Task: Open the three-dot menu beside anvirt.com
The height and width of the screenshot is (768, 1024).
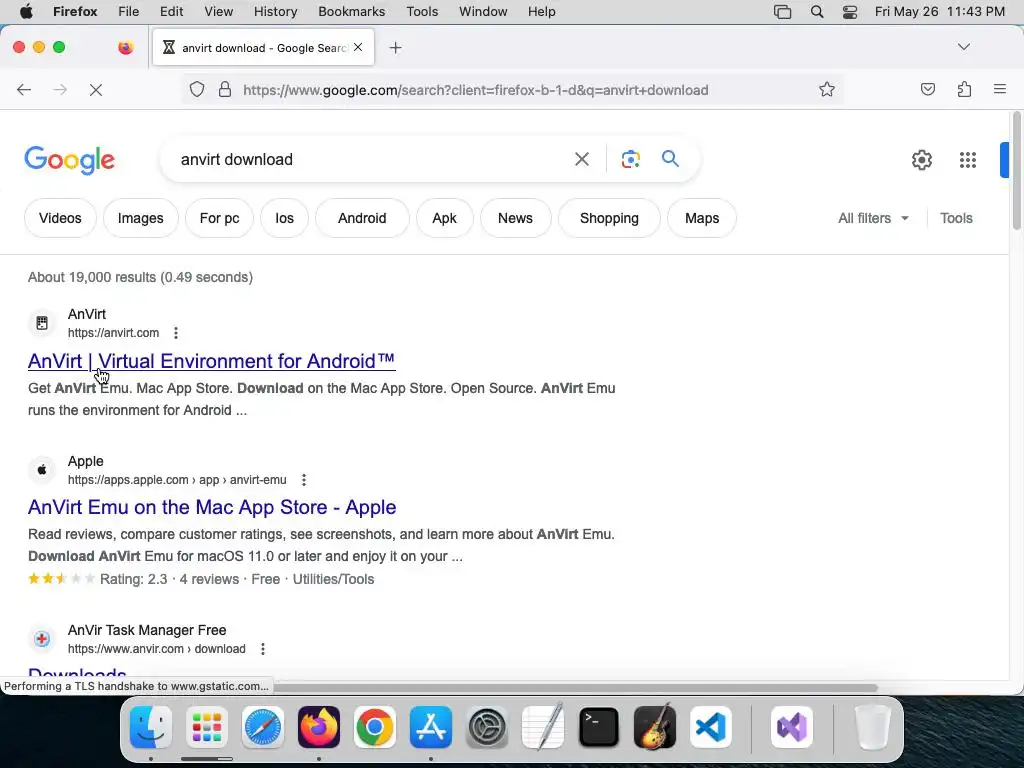Action: point(176,333)
